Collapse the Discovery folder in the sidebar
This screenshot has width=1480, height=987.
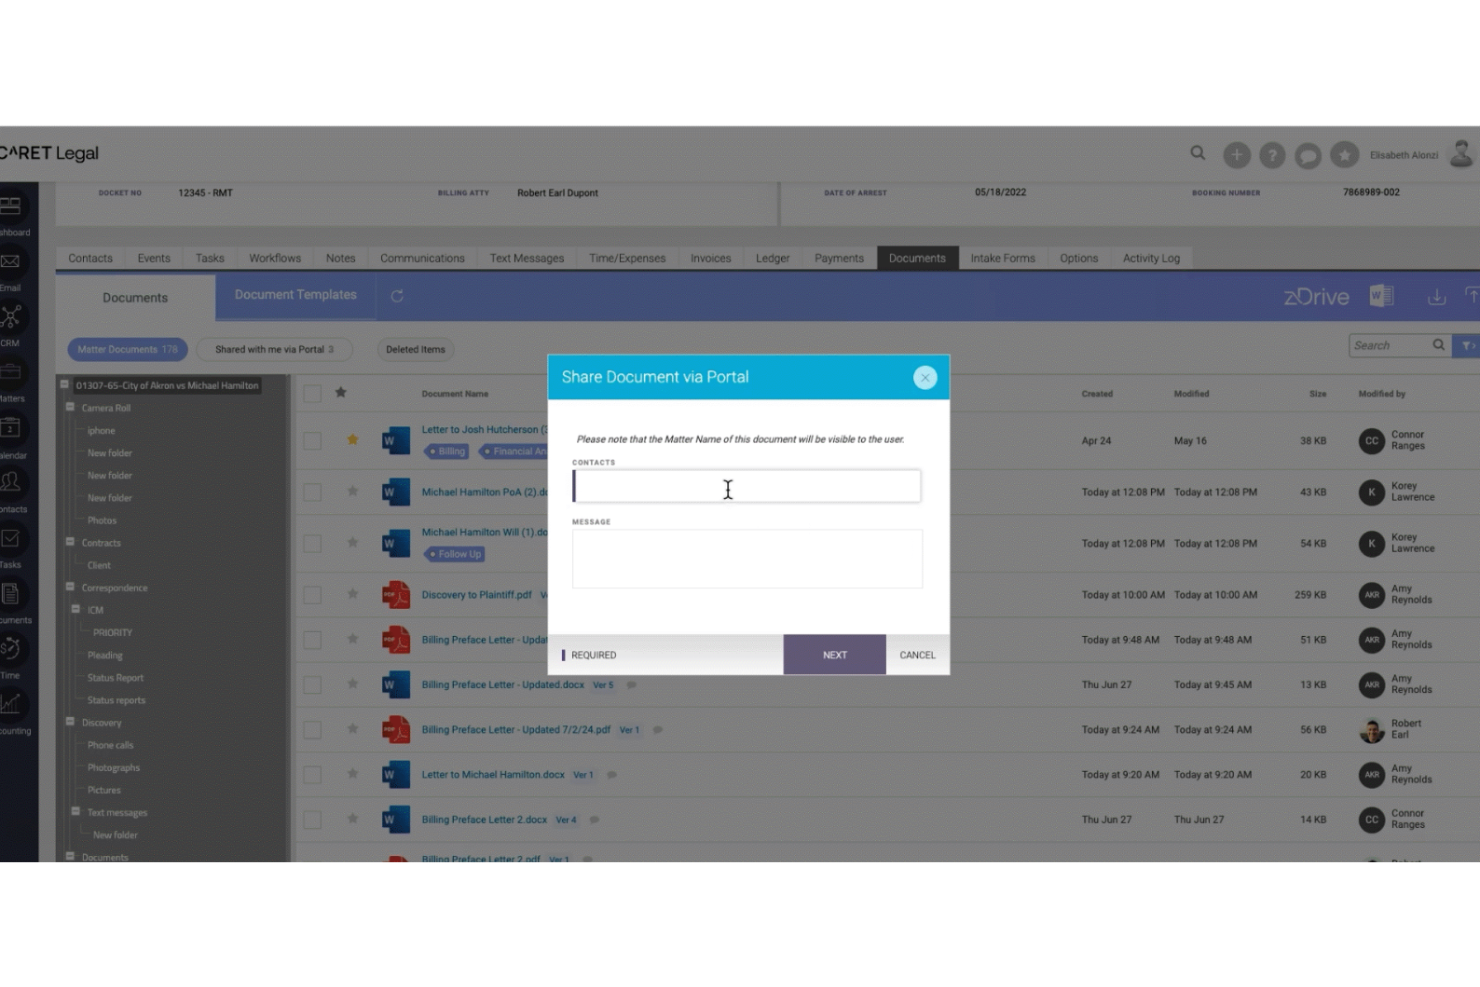pos(69,722)
